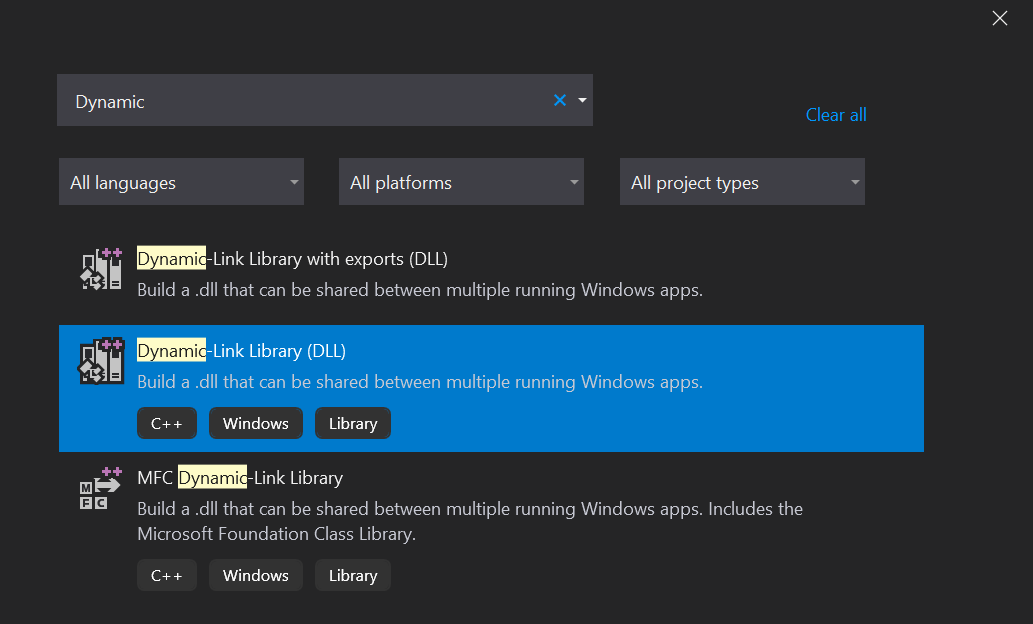
Task: Select Dynamic-Link Library with exports (DLL) title
Action: click(x=292, y=259)
